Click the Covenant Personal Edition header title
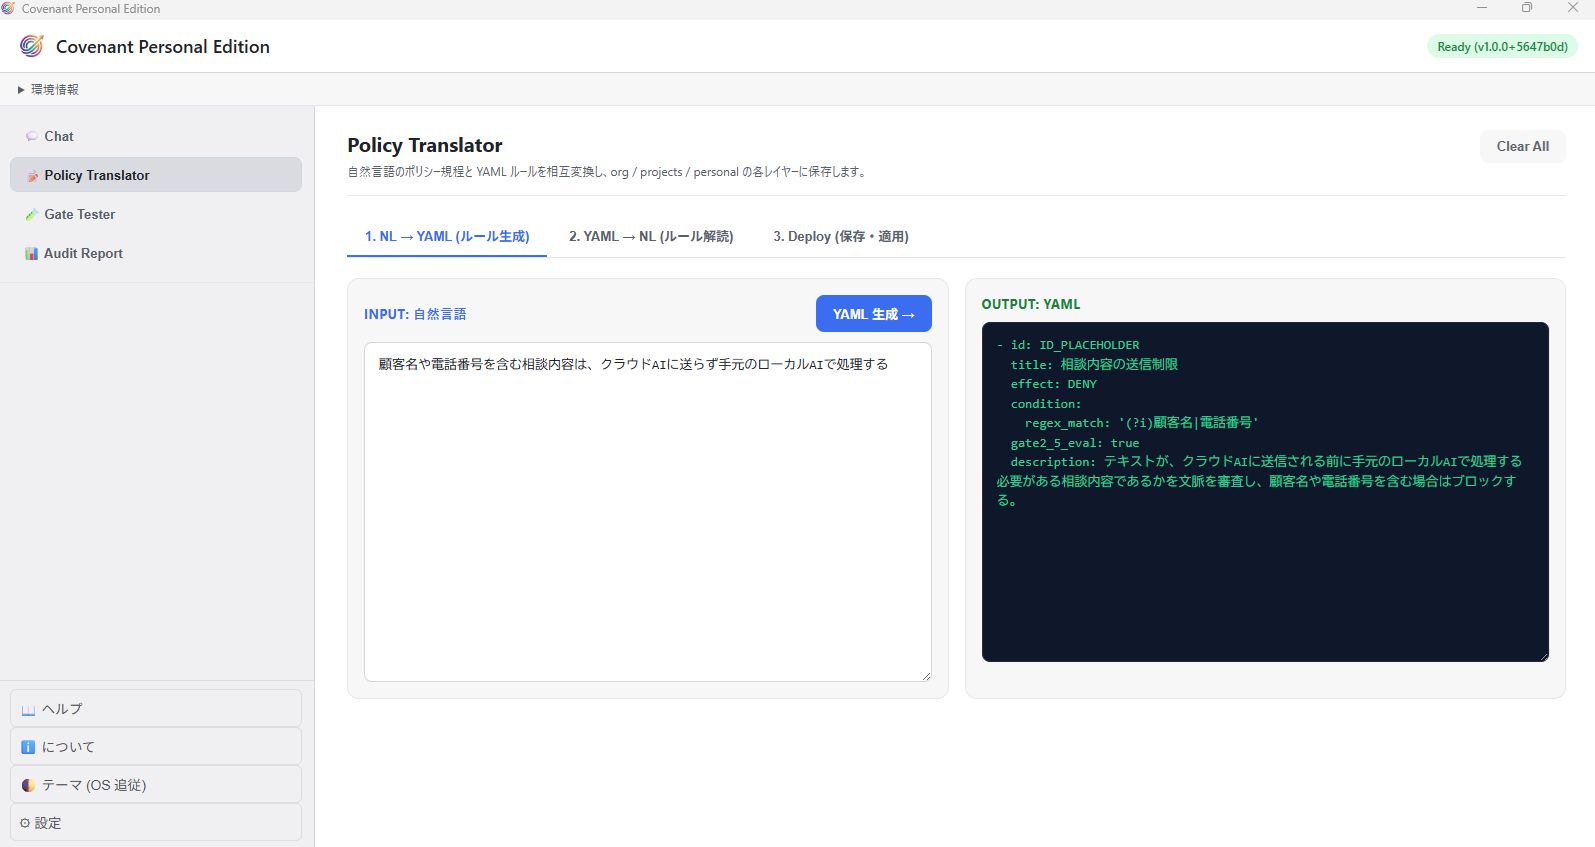Screen dimensions: 1595x847 (163, 47)
